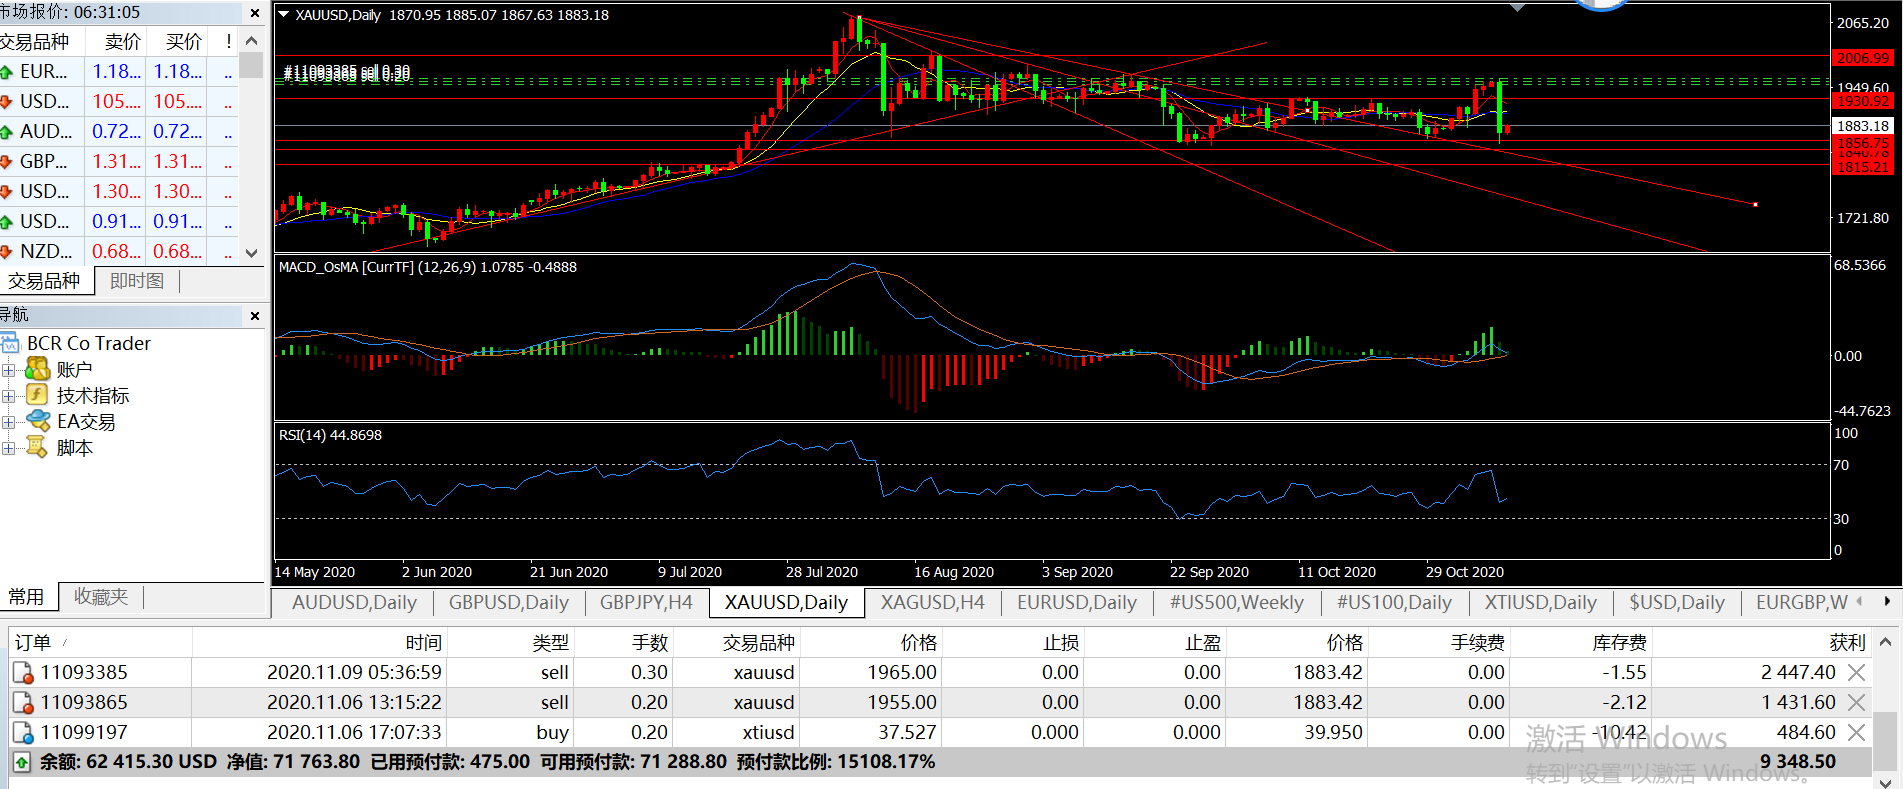
Task: Click the market watch scrollbar thumb
Action: [252, 66]
